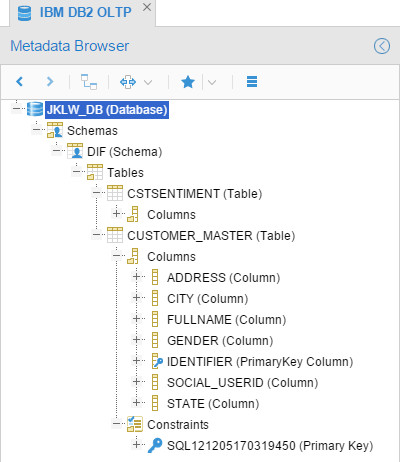Open dropdown arrow beside the expand arrows icon
Image resolution: width=400 pixels, height=462 pixels.
tap(148, 82)
